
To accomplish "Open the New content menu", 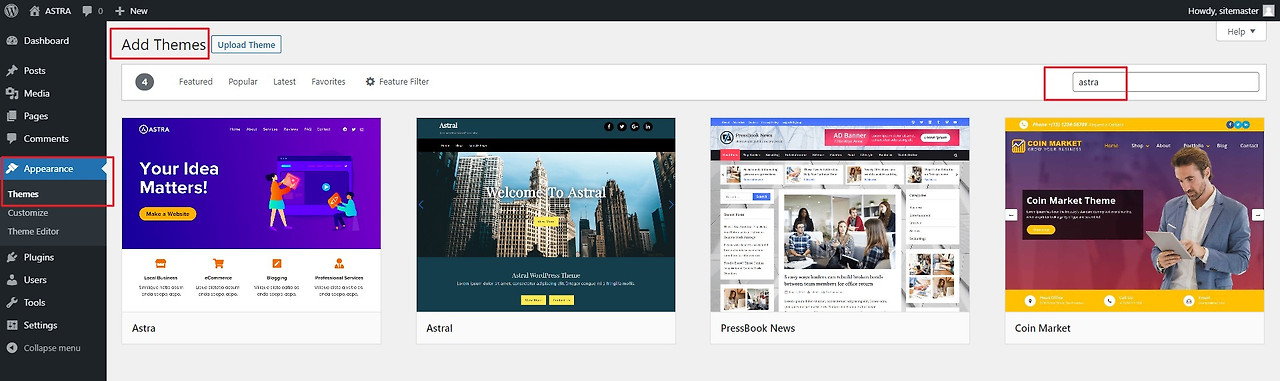I will [x=131, y=10].
